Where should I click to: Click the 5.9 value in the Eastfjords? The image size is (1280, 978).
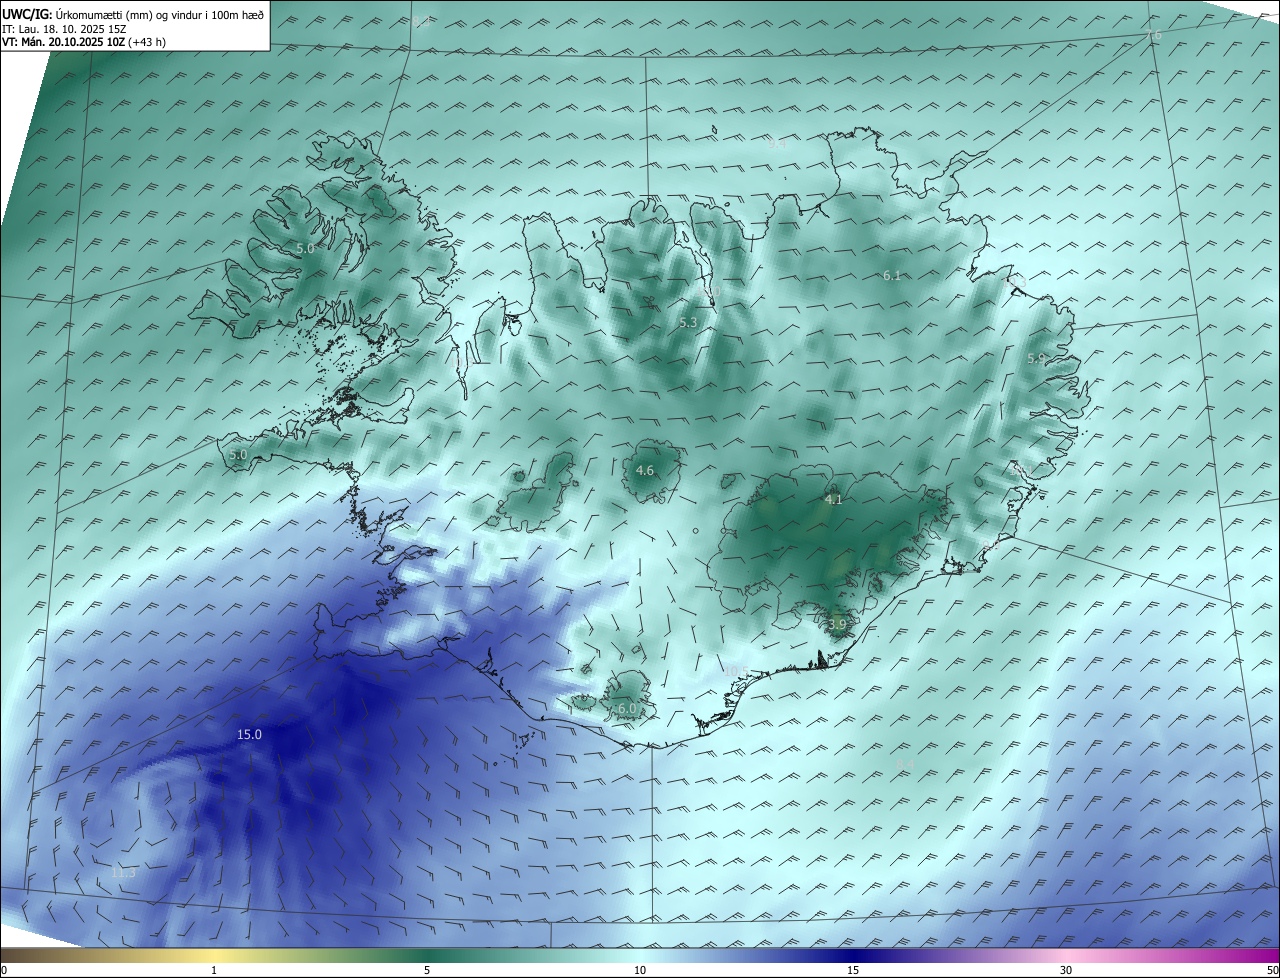tap(1036, 358)
